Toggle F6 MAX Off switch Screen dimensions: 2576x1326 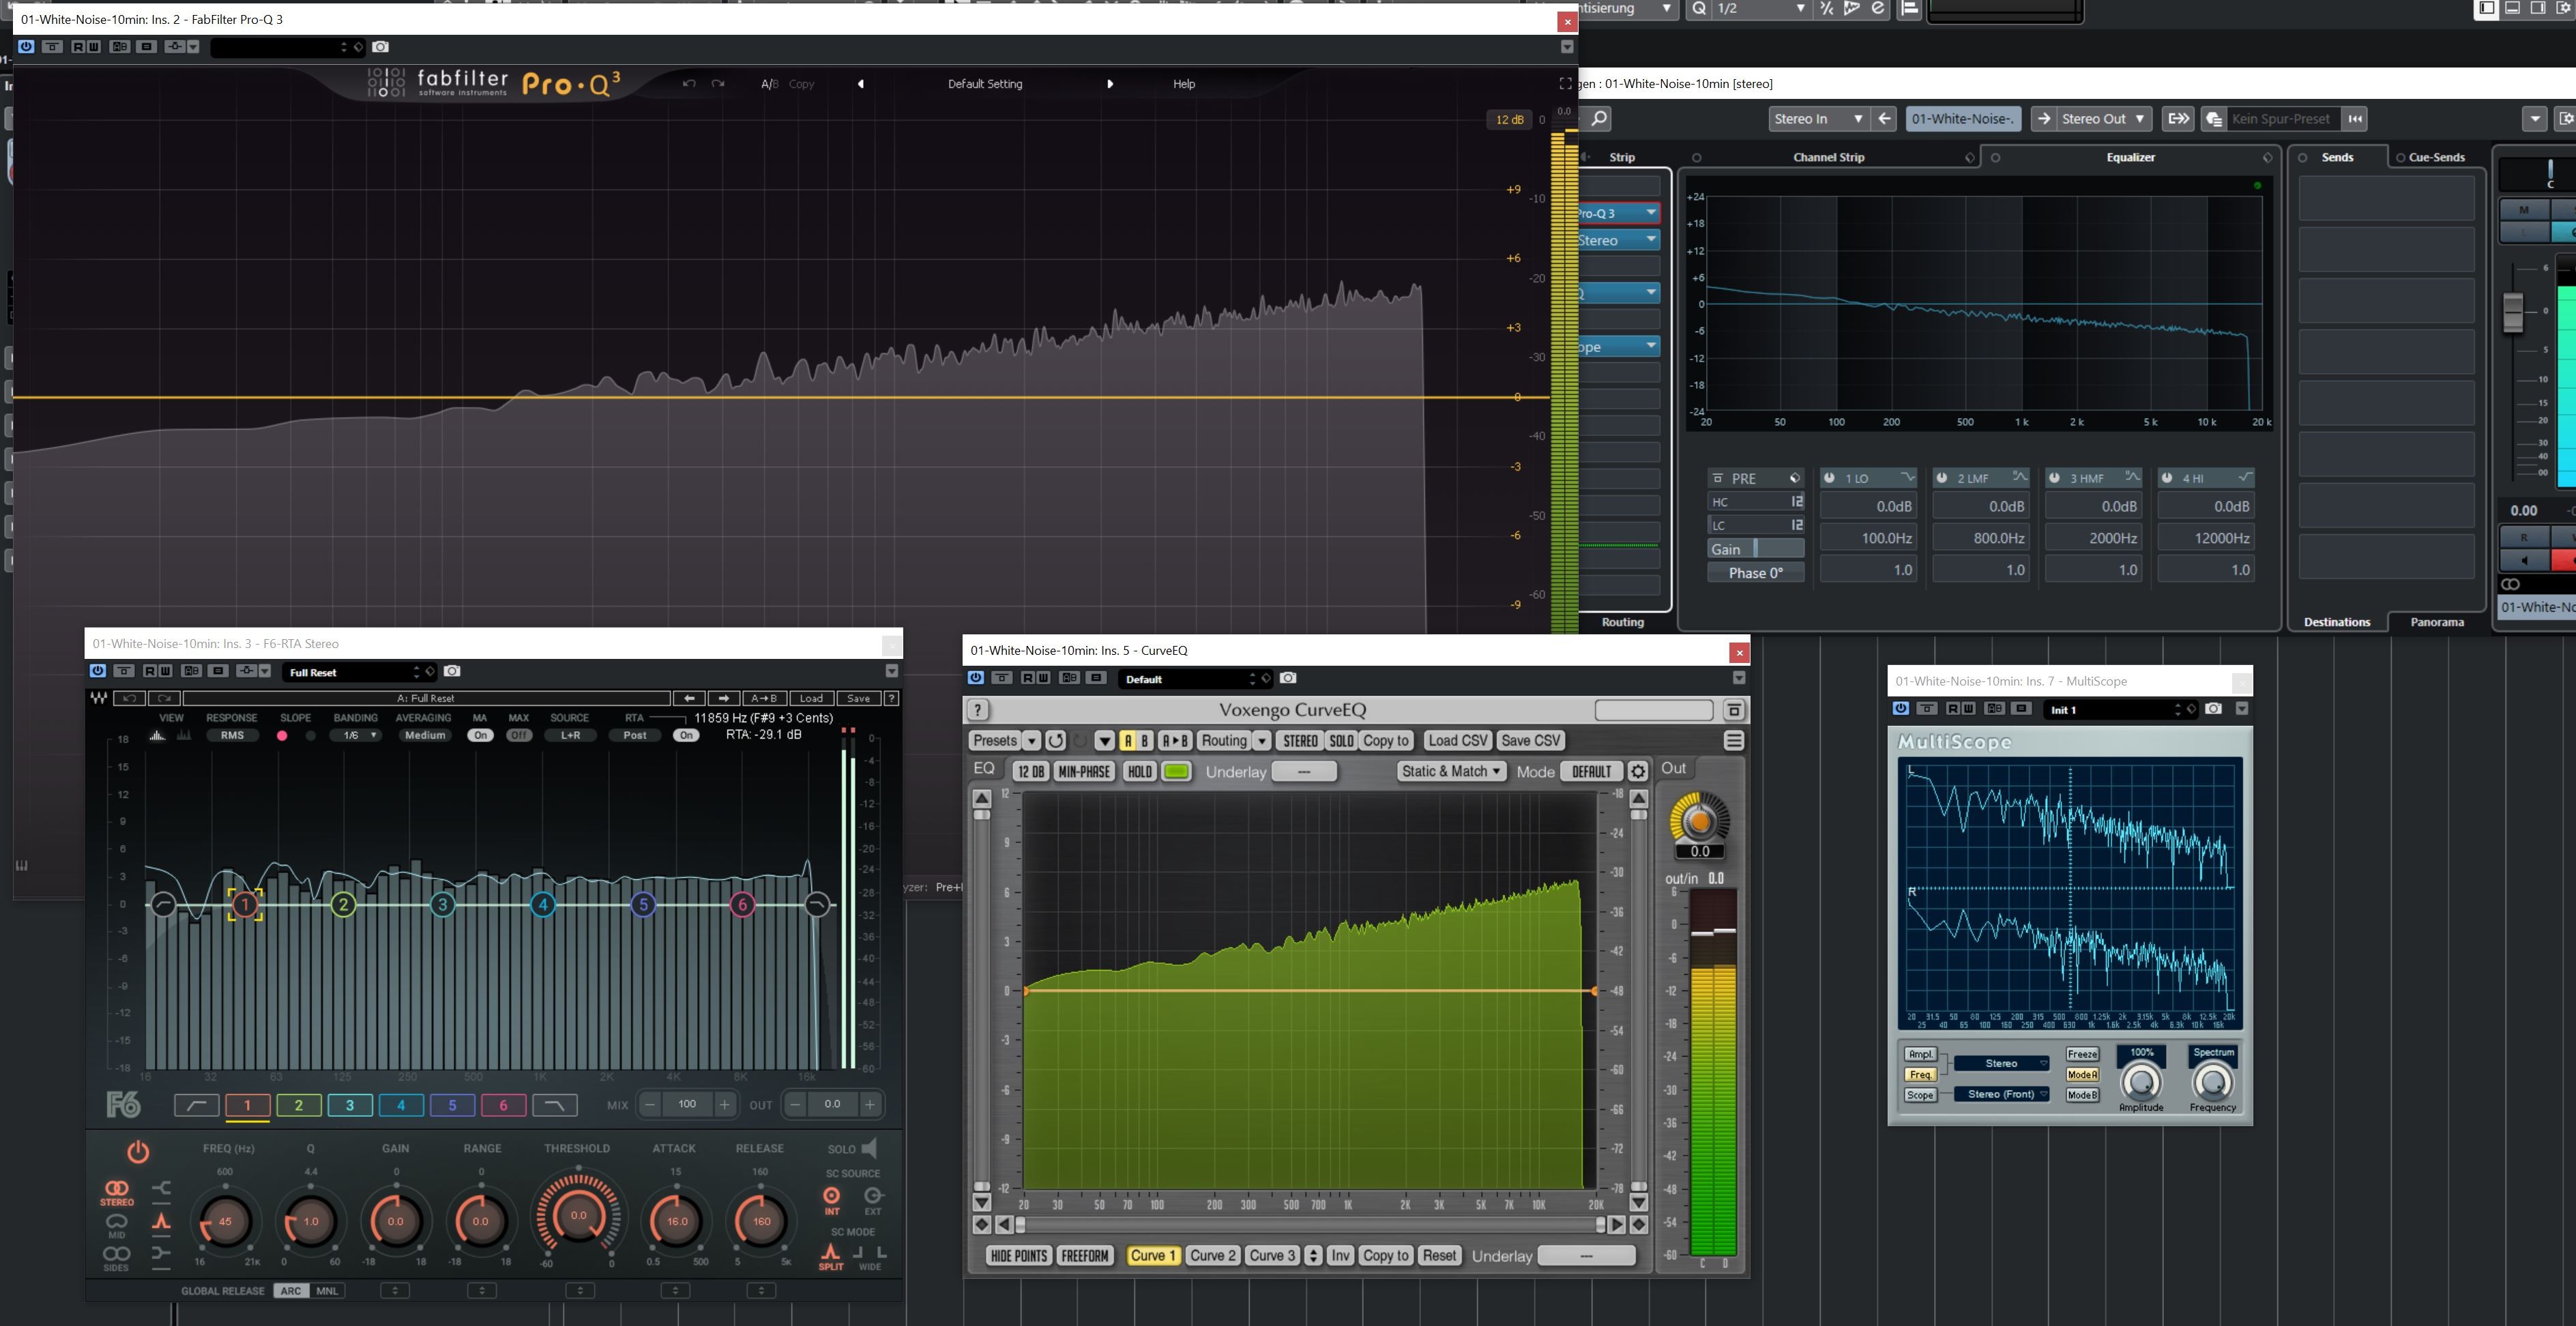coord(519,735)
